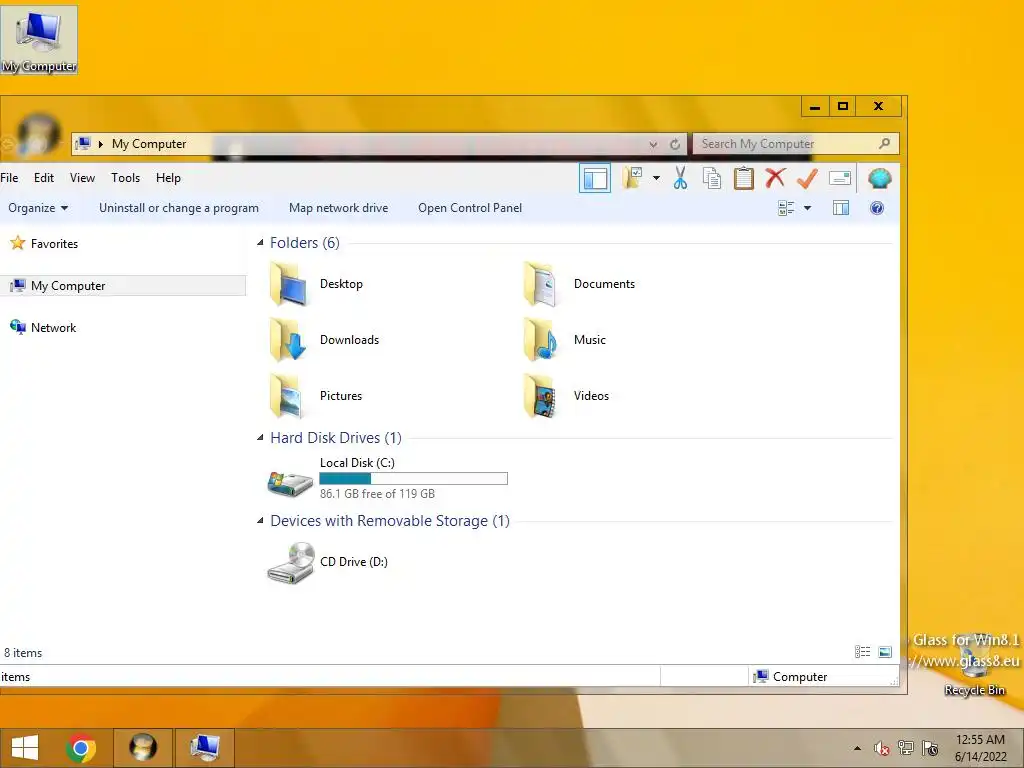Screen dimensions: 1024x768
Task: Click the My Computer taskbar button
Action: 204,748
